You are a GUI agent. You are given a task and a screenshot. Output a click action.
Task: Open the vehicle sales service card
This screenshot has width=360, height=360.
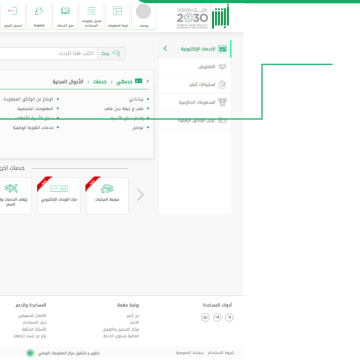pos(107,196)
